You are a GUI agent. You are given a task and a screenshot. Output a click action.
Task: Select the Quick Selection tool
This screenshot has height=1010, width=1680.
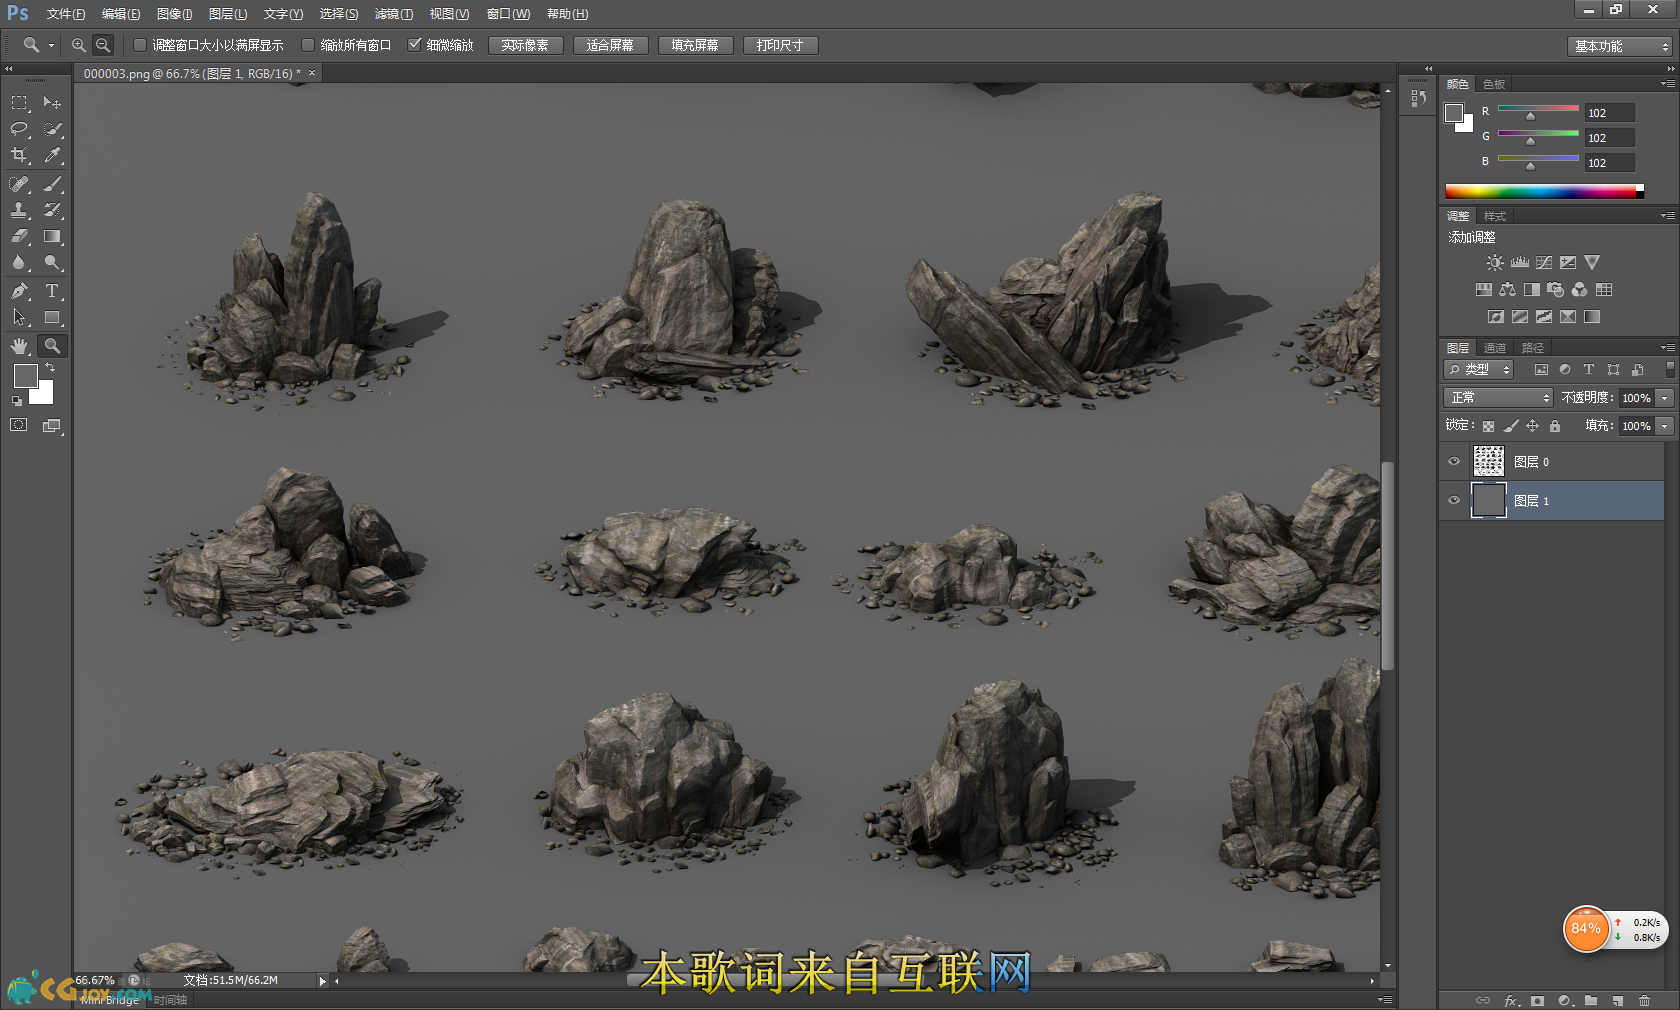[52, 129]
